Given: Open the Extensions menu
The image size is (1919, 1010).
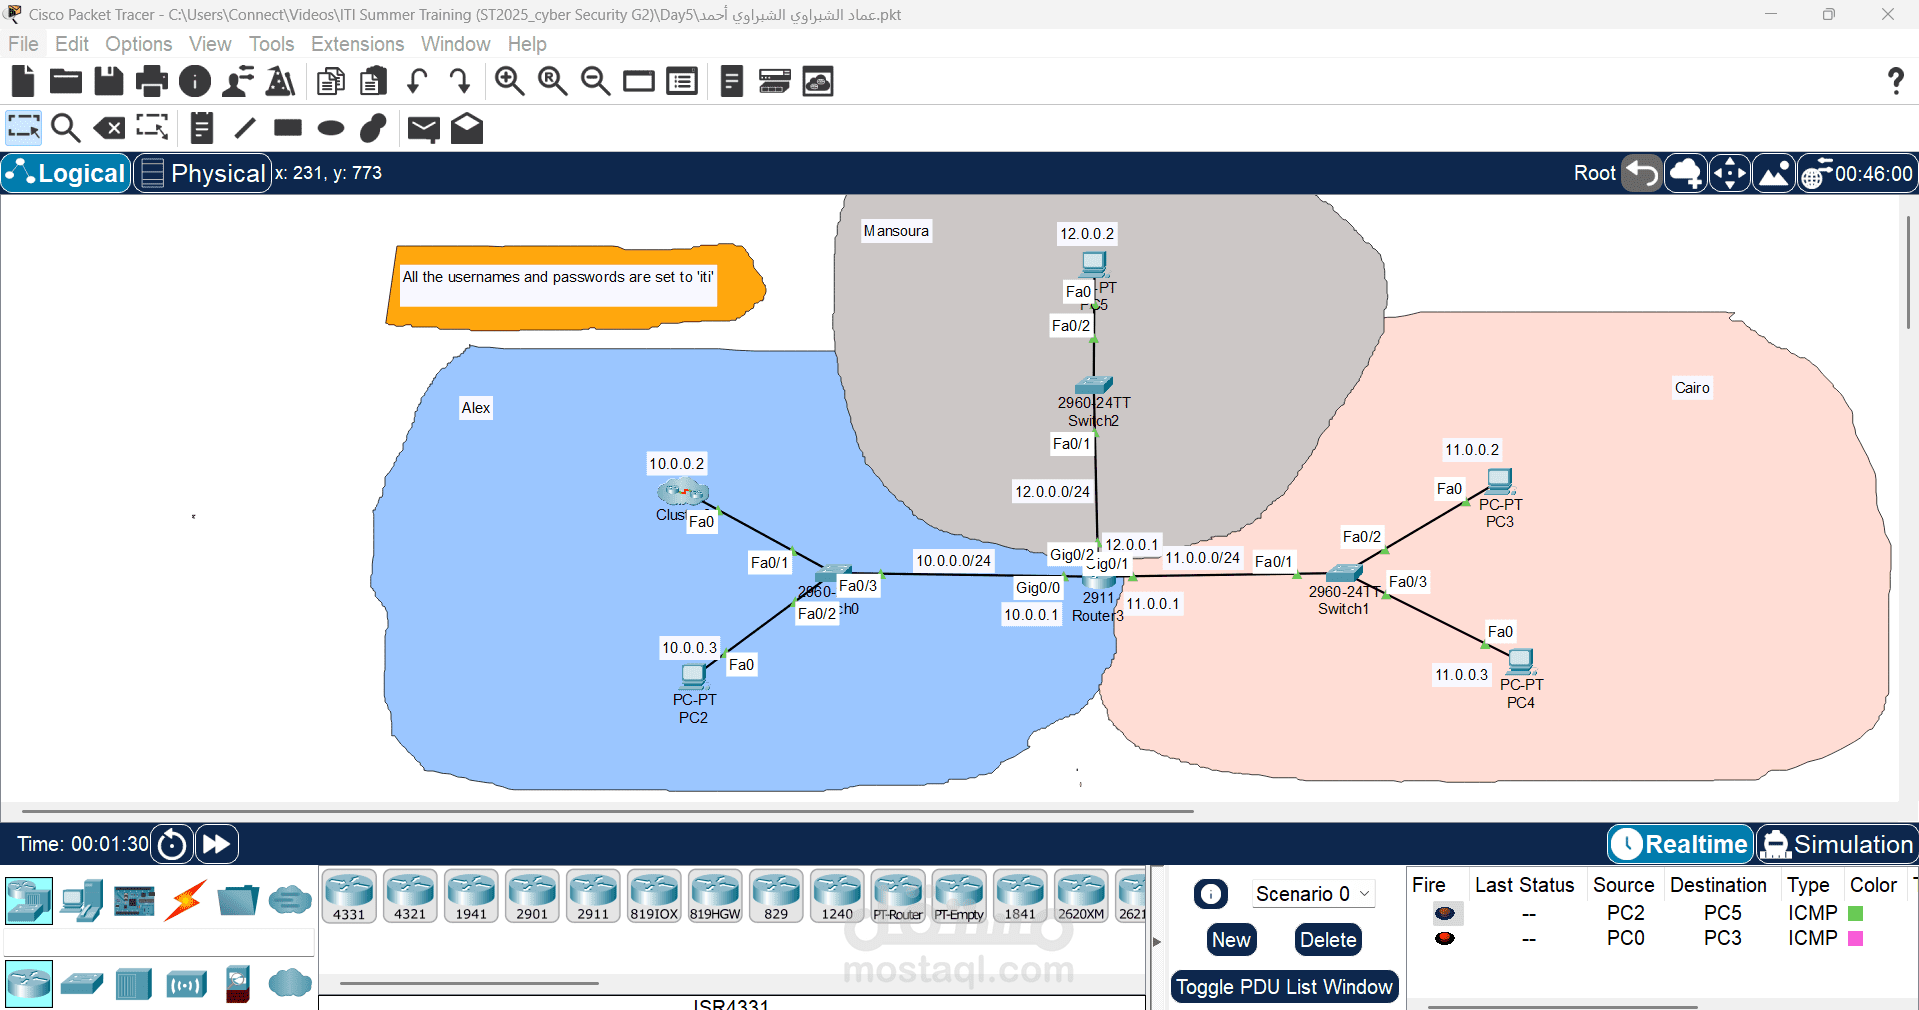Looking at the screenshot, I should pyautogui.click(x=357, y=44).
